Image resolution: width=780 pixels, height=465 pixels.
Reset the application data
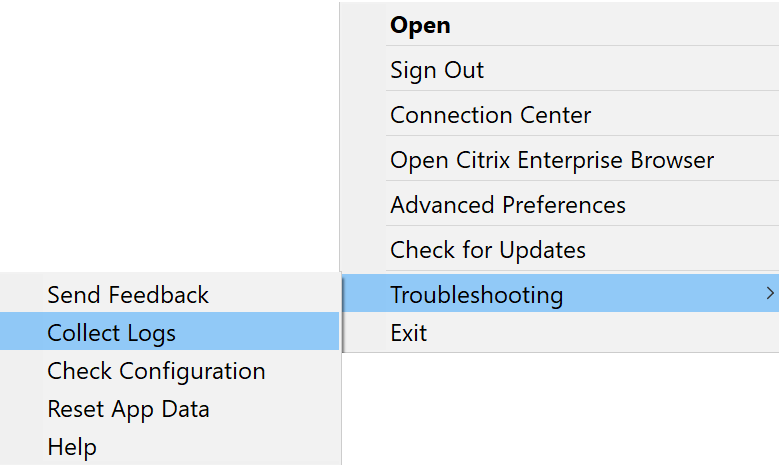(x=128, y=409)
